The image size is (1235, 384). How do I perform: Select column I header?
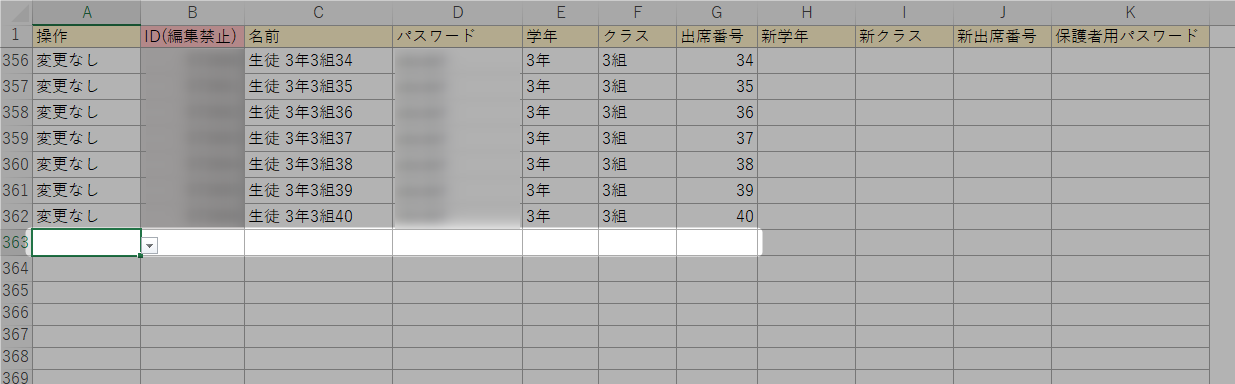[x=904, y=12]
